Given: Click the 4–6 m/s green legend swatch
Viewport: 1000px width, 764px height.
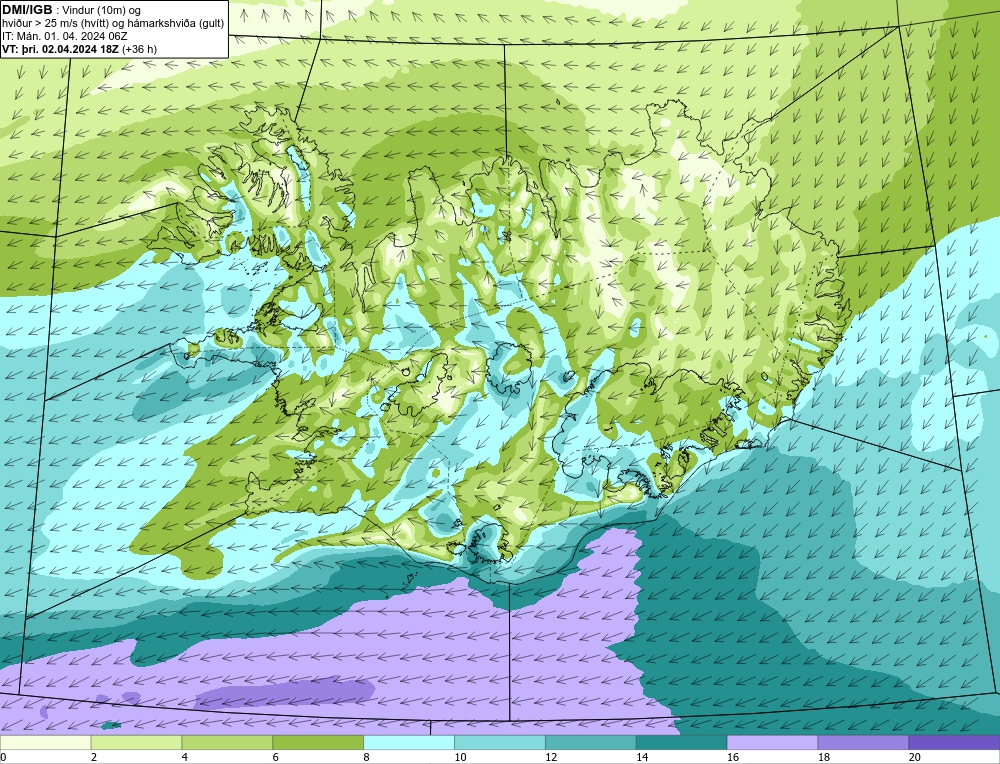Looking at the screenshot, I should [x=227, y=742].
